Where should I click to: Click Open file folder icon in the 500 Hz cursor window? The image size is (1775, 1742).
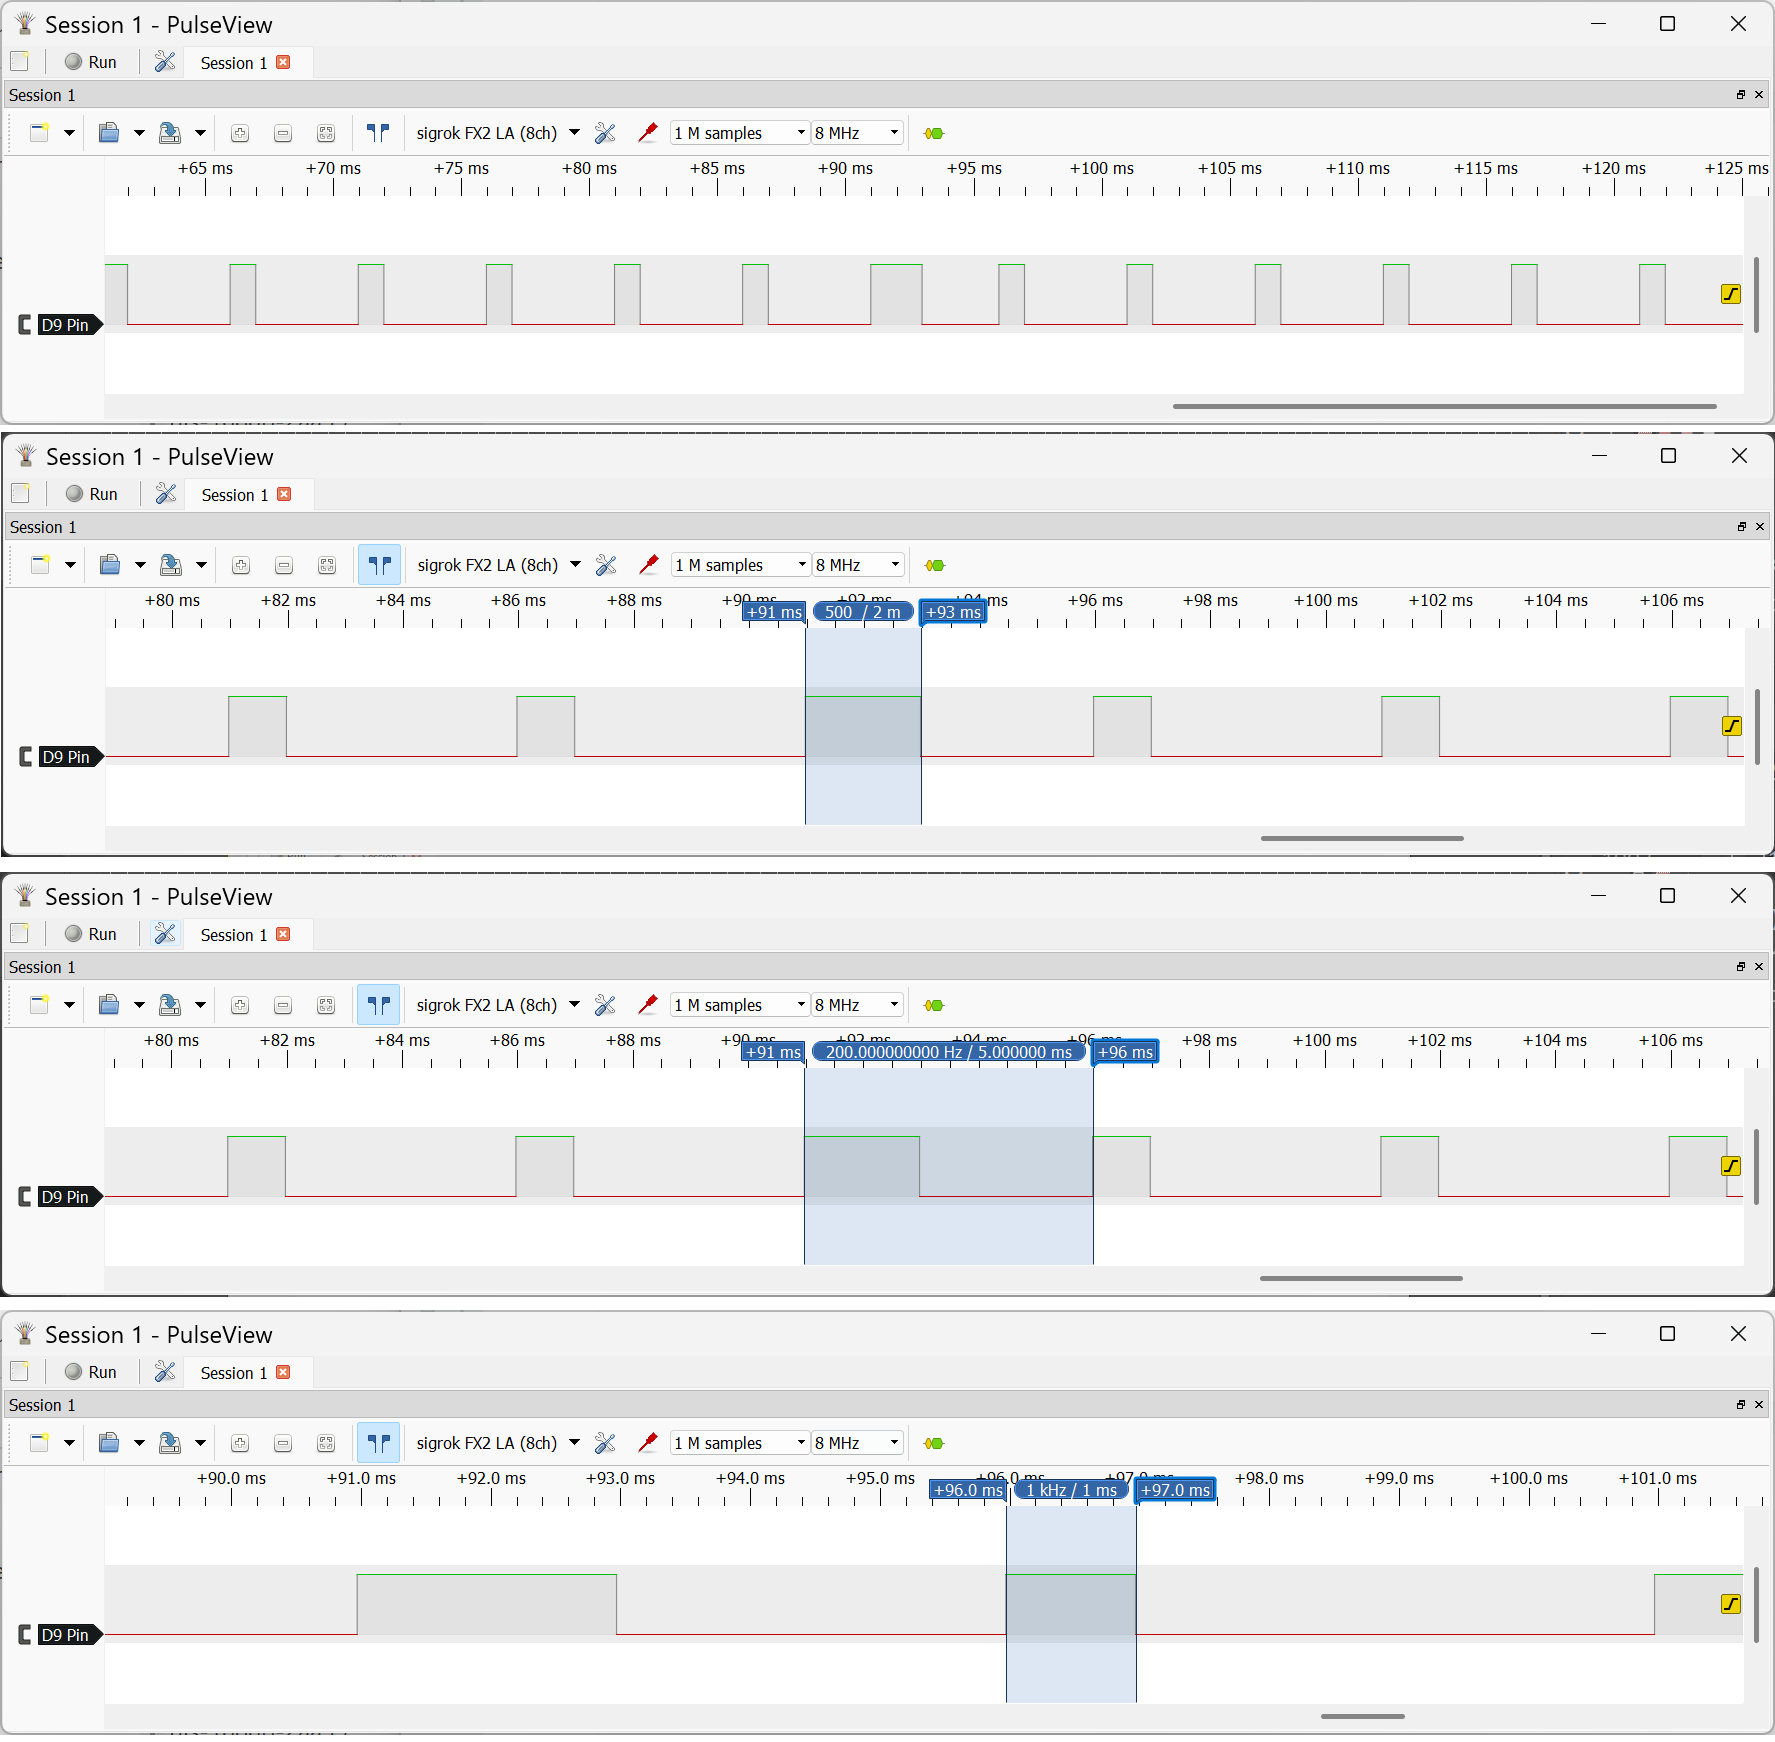click(x=110, y=566)
